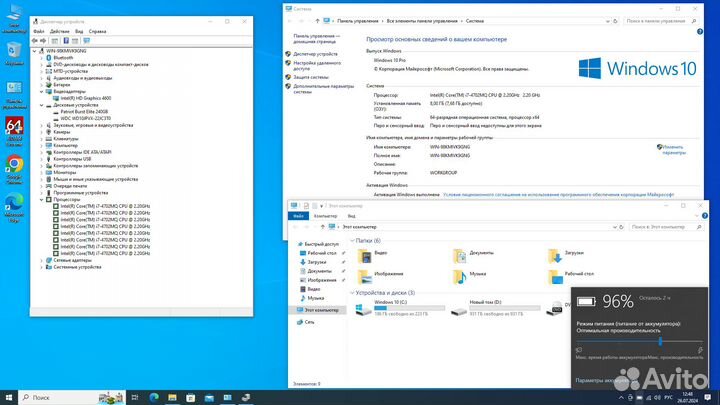
Task: Click the scan for hardware changes monitor icon
Action: point(87,41)
